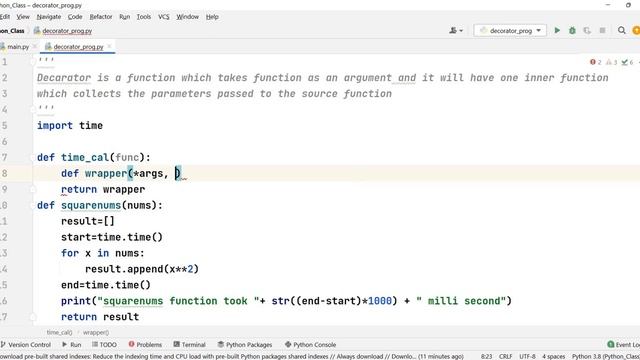Collapse the docstring fold at line 1
This screenshot has height=360, width=640.
(33, 62)
